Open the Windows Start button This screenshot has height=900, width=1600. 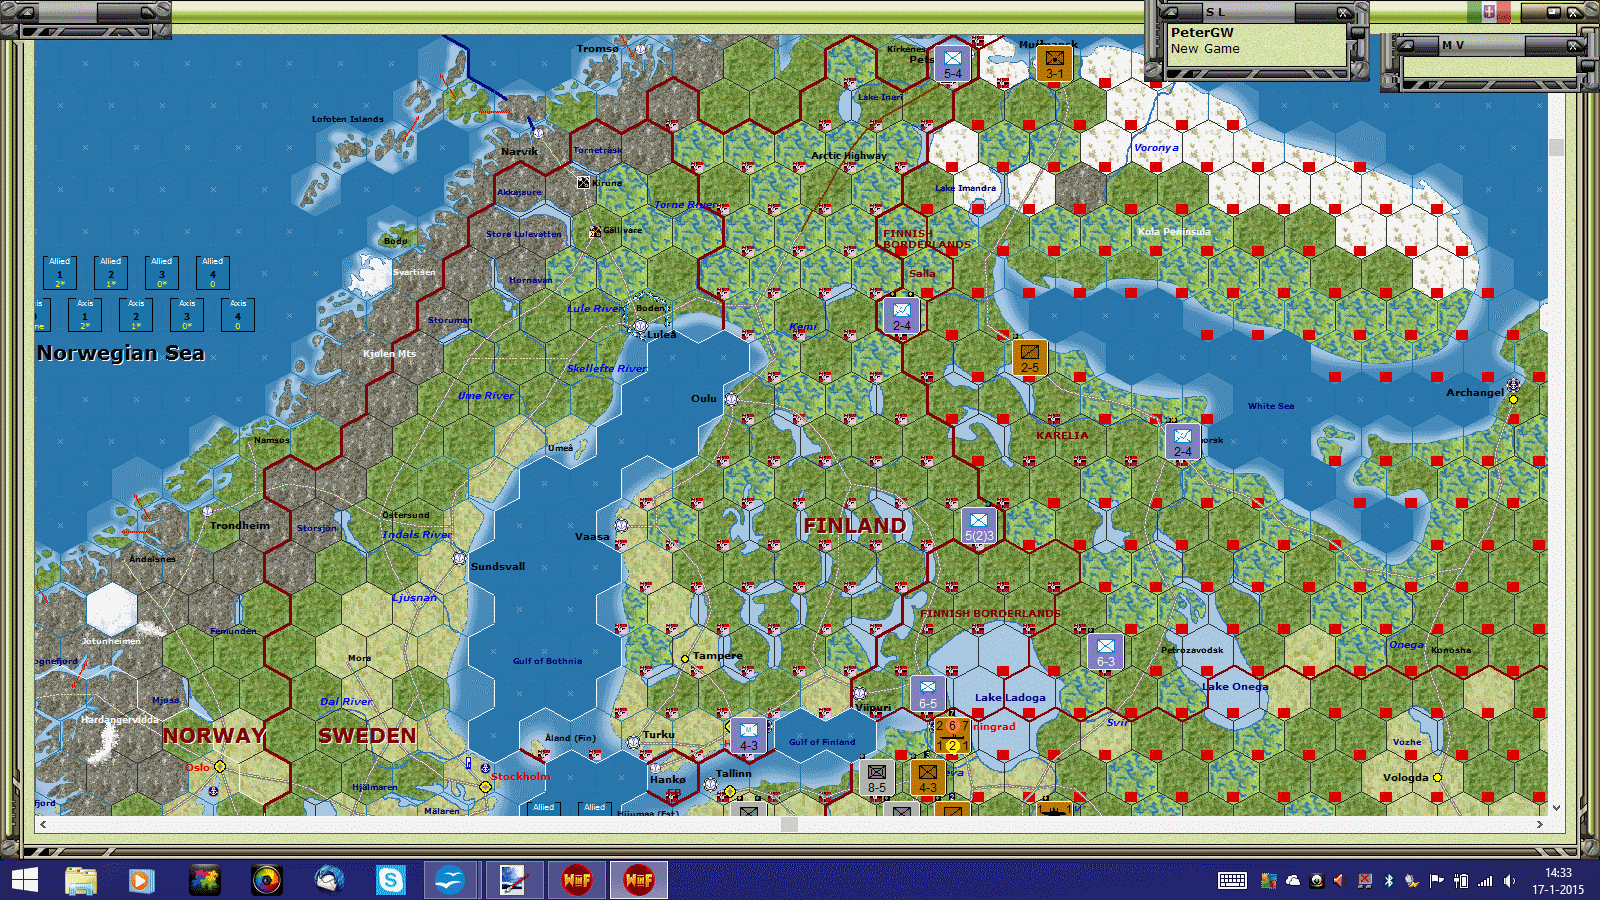25,880
